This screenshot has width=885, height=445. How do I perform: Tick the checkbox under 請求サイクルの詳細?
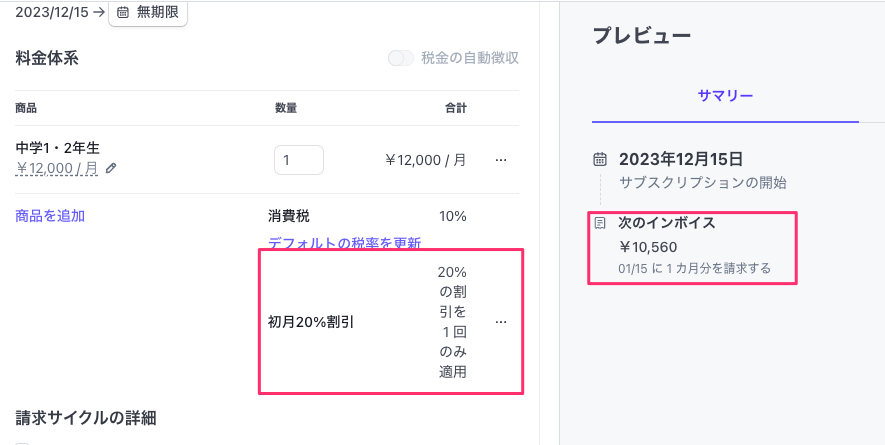pos(21,444)
